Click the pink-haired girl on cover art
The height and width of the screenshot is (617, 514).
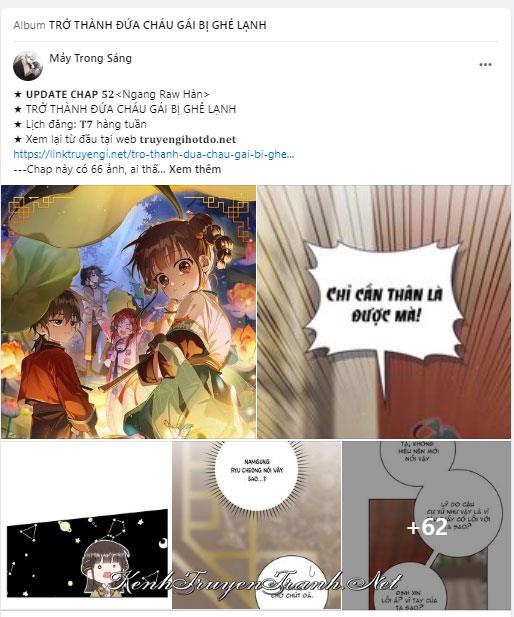[126, 338]
